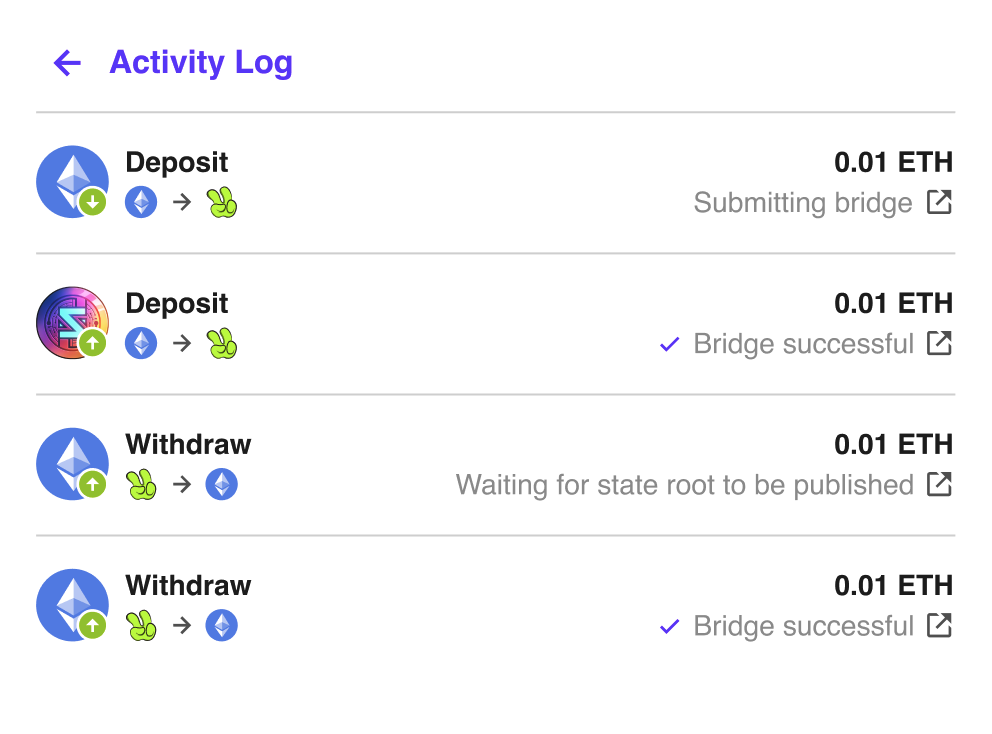The height and width of the screenshot is (734, 992).
Task: Open external link for Submitting bridge deposit
Action: (x=939, y=202)
